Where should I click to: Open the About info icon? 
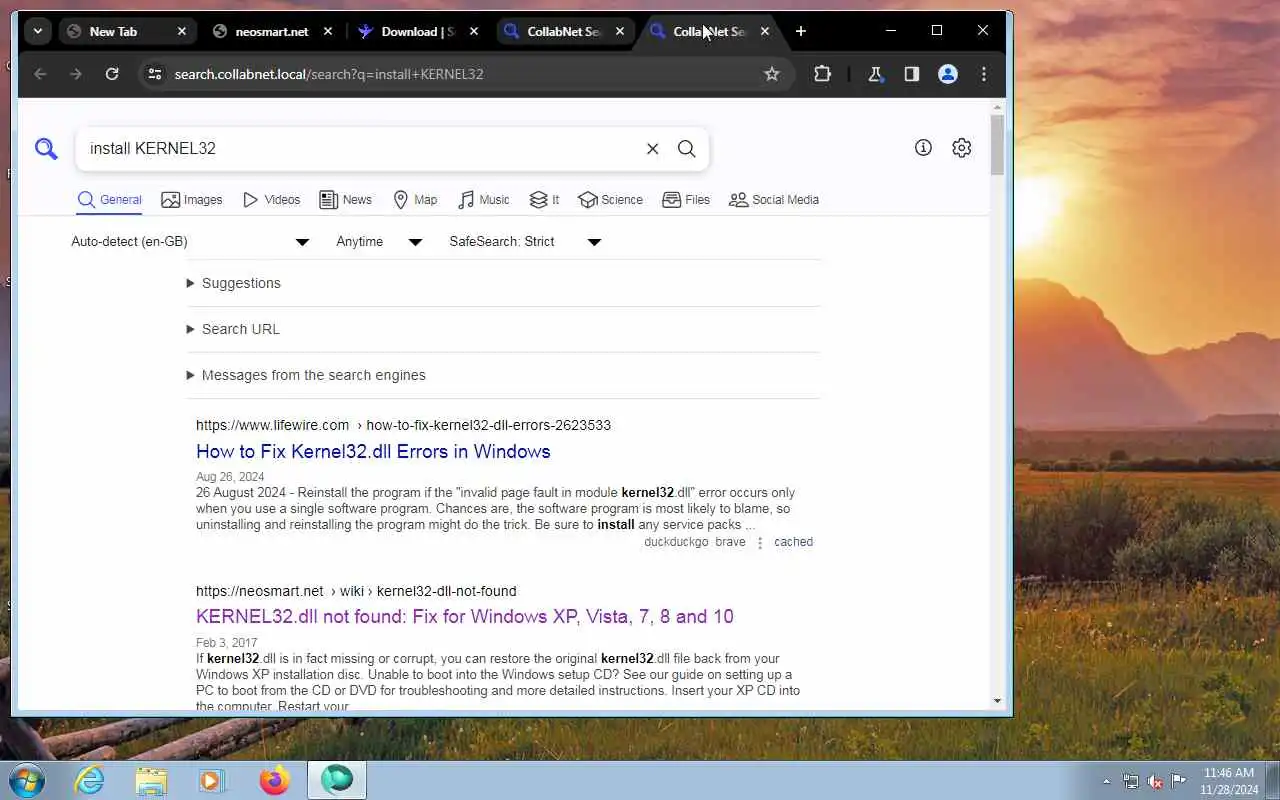[x=923, y=147]
